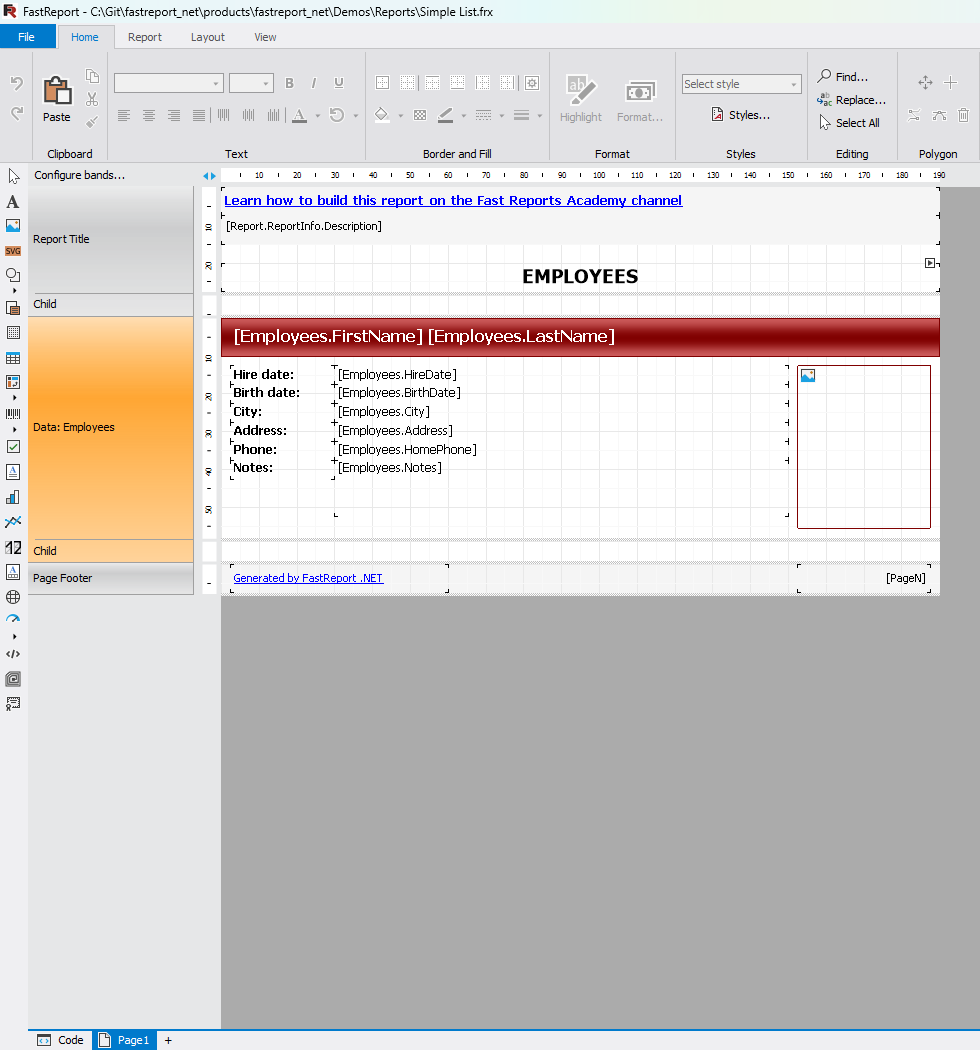This screenshot has width=980, height=1050.
Task: Click the Copy icon
Action: pos(92,76)
